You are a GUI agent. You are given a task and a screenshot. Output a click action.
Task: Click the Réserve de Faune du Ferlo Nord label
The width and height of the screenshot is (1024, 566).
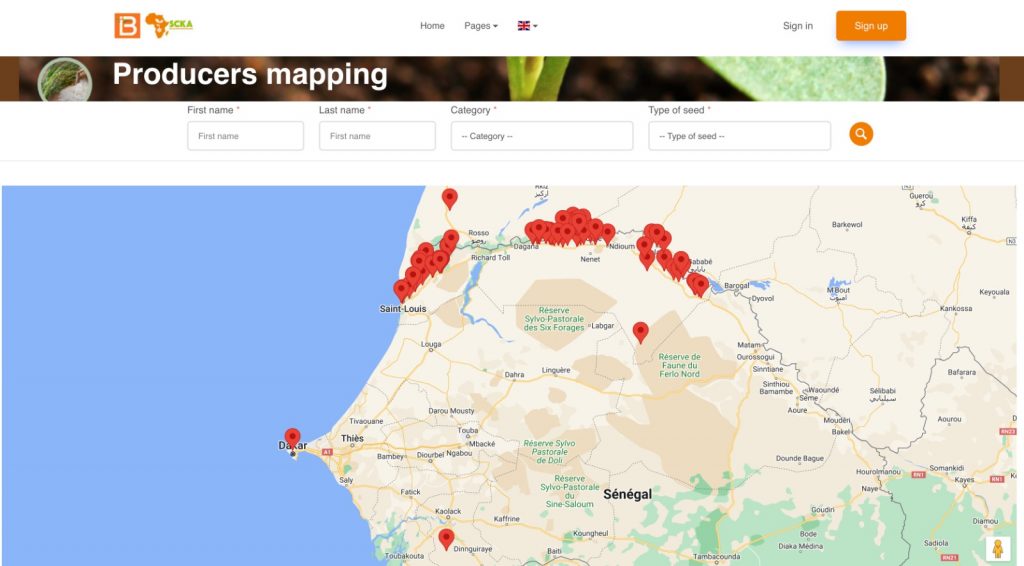(x=679, y=366)
